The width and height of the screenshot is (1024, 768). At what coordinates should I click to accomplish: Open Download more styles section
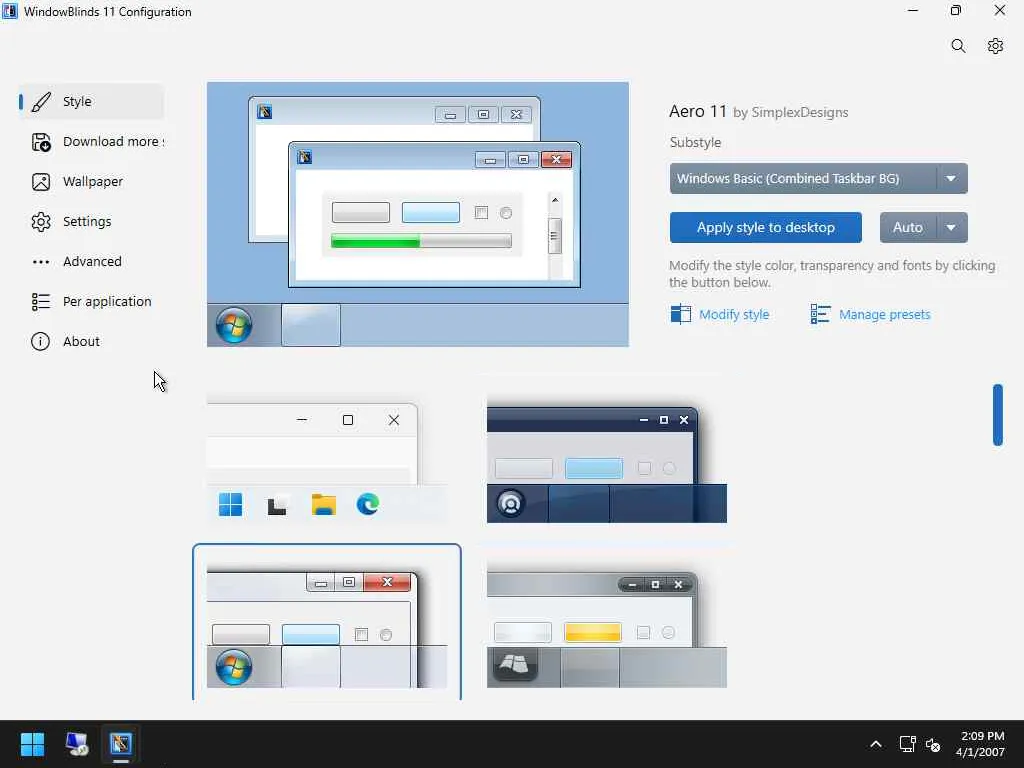click(92, 142)
